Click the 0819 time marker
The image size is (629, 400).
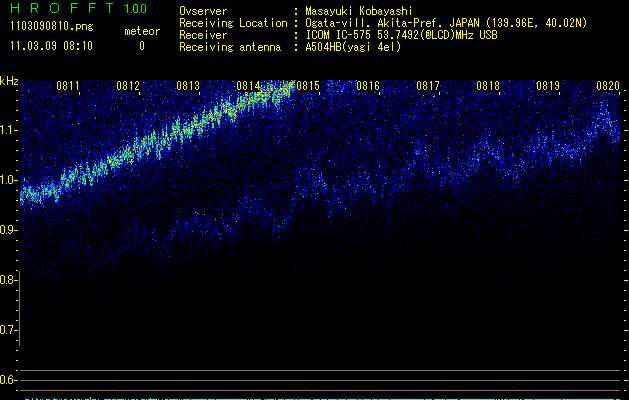[548, 85]
